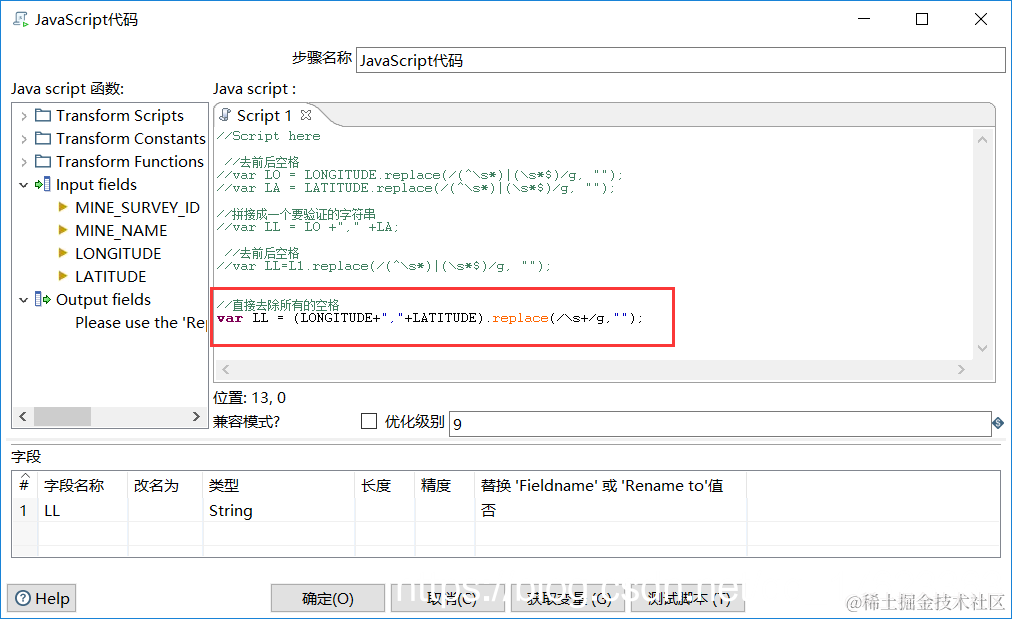1012x619 pixels.
Task: Select the MINE_NAME input field
Action: point(121,230)
